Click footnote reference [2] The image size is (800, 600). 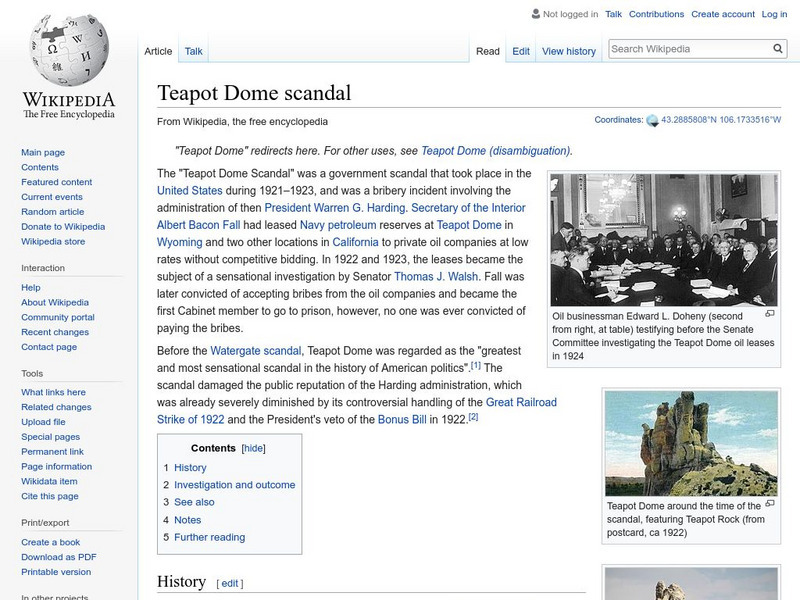473,417
